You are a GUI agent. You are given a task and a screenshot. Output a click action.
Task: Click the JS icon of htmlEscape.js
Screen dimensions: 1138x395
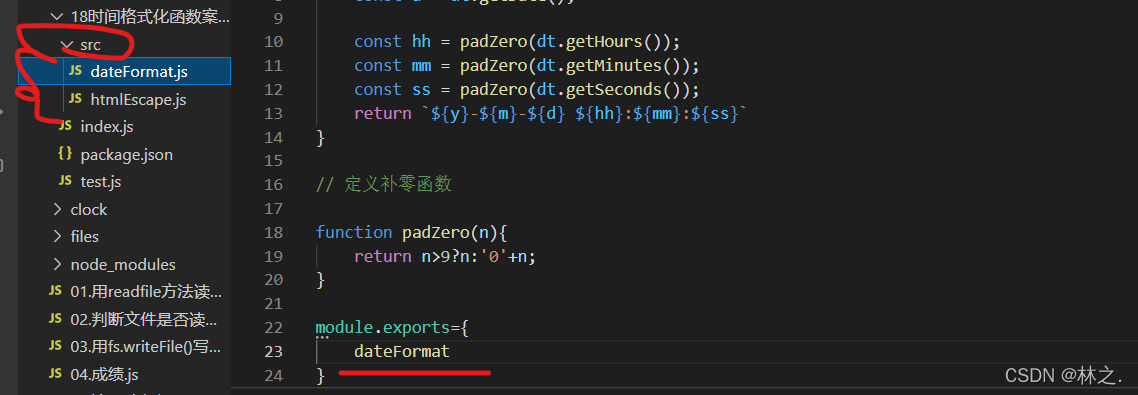tap(75, 99)
